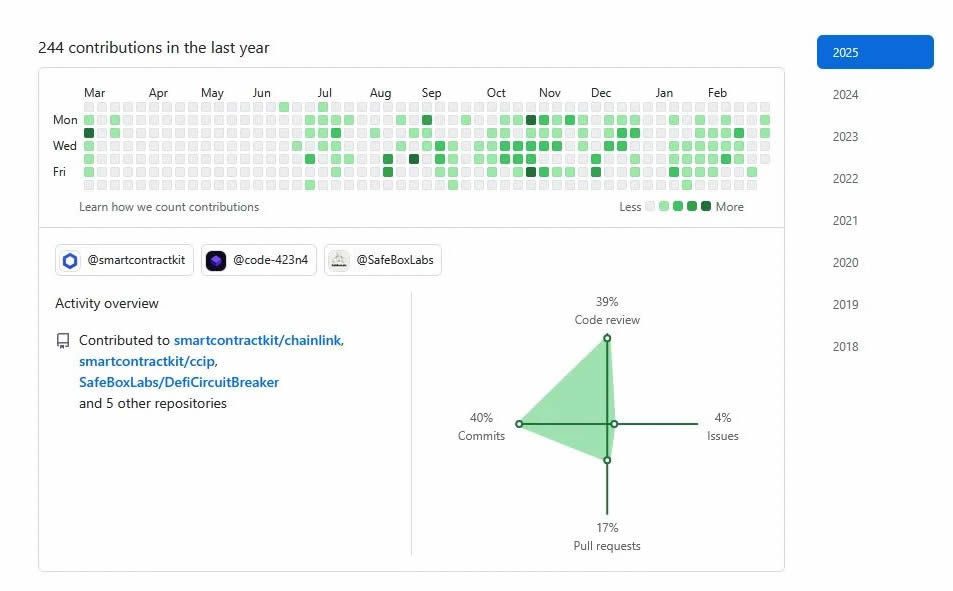Click the code-423n4 organization avatar icon
This screenshot has width=953, height=591.
tap(216, 261)
